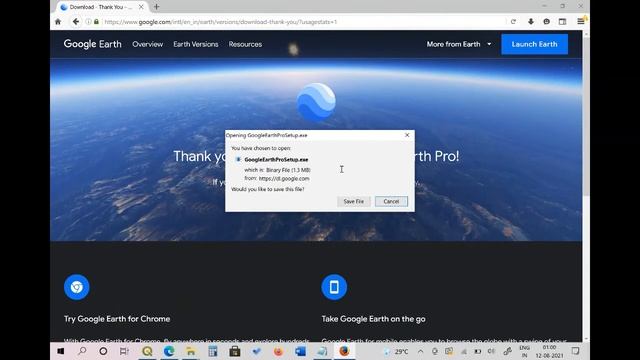Open Microsoft Word from the taskbar
Viewport: 640px width, 360px height.
click(x=300, y=351)
